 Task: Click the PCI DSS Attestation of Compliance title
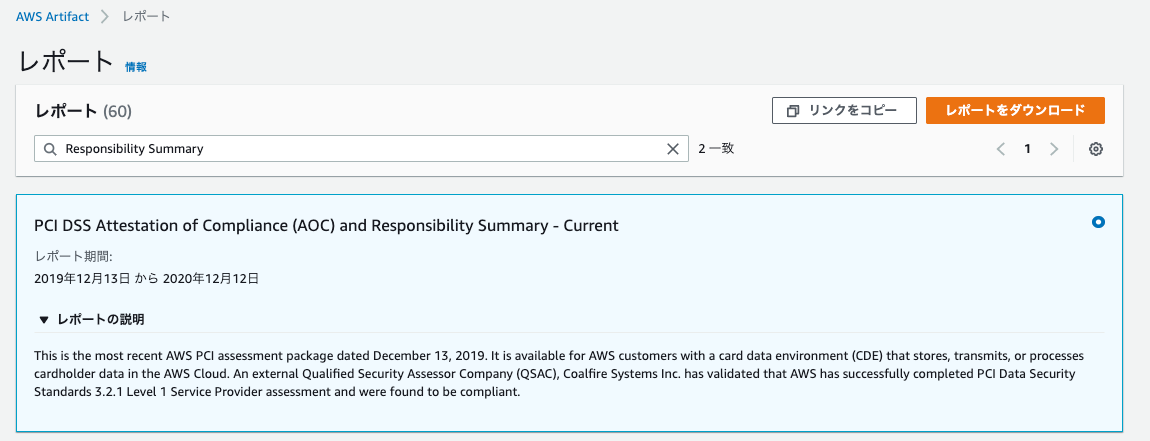click(327, 226)
